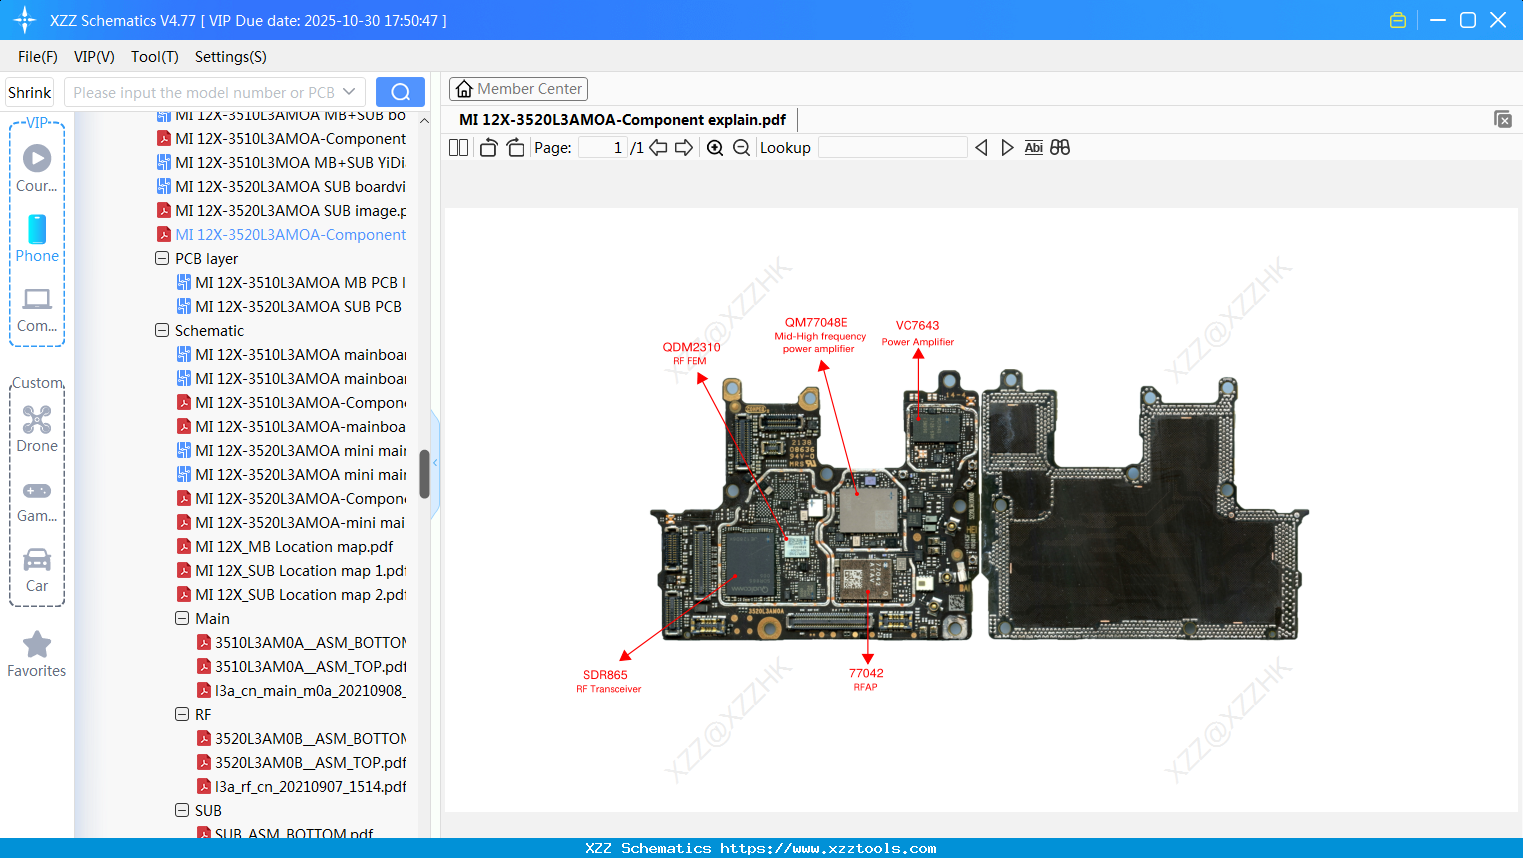
Task: Click the page number input field
Action: coord(600,147)
